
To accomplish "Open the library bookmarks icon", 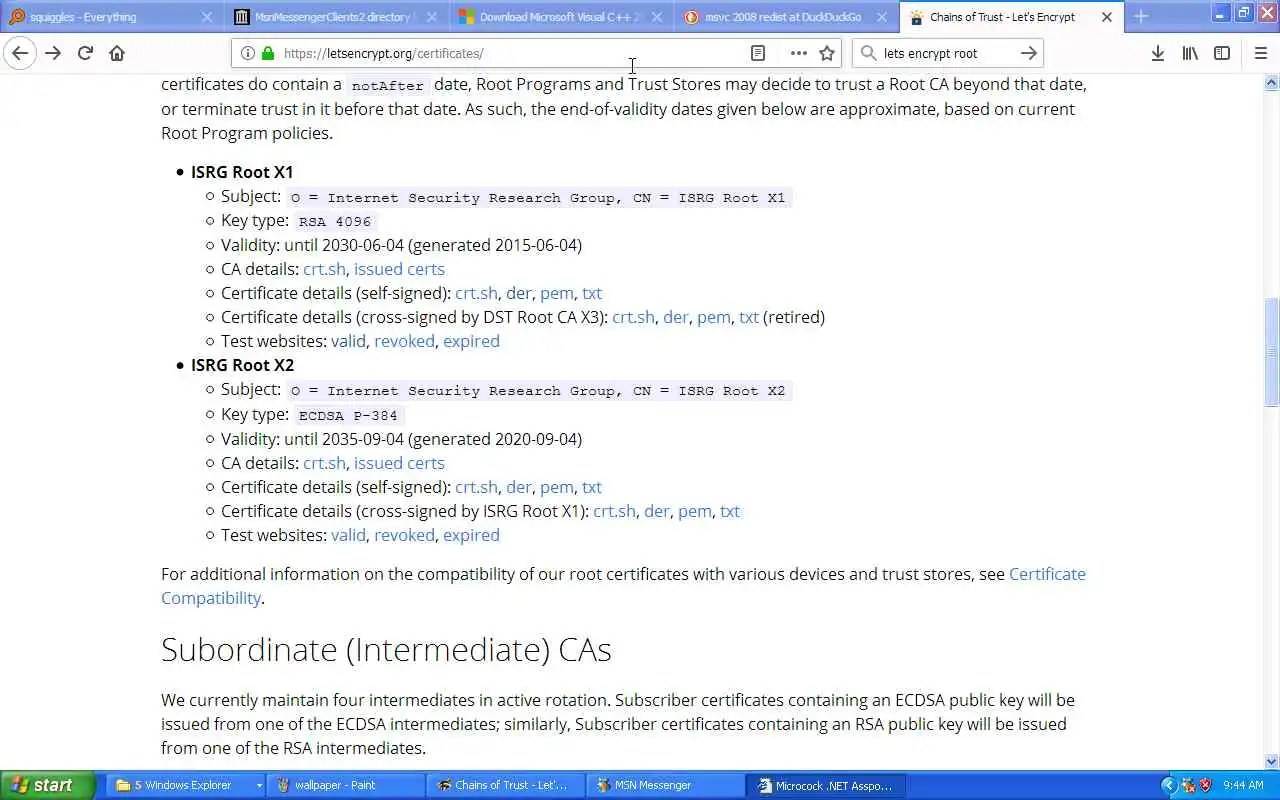I will (x=1190, y=53).
